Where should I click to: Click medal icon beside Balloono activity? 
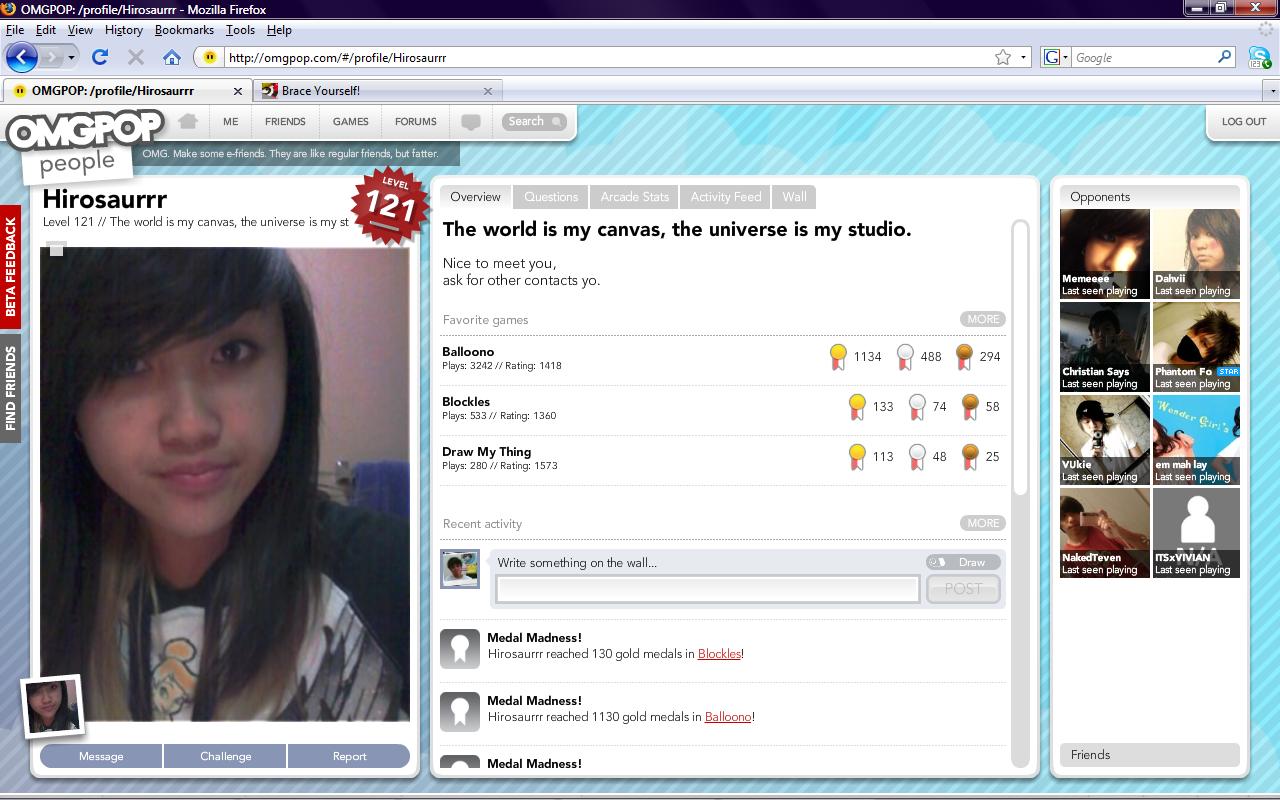click(x=460, y=712)
